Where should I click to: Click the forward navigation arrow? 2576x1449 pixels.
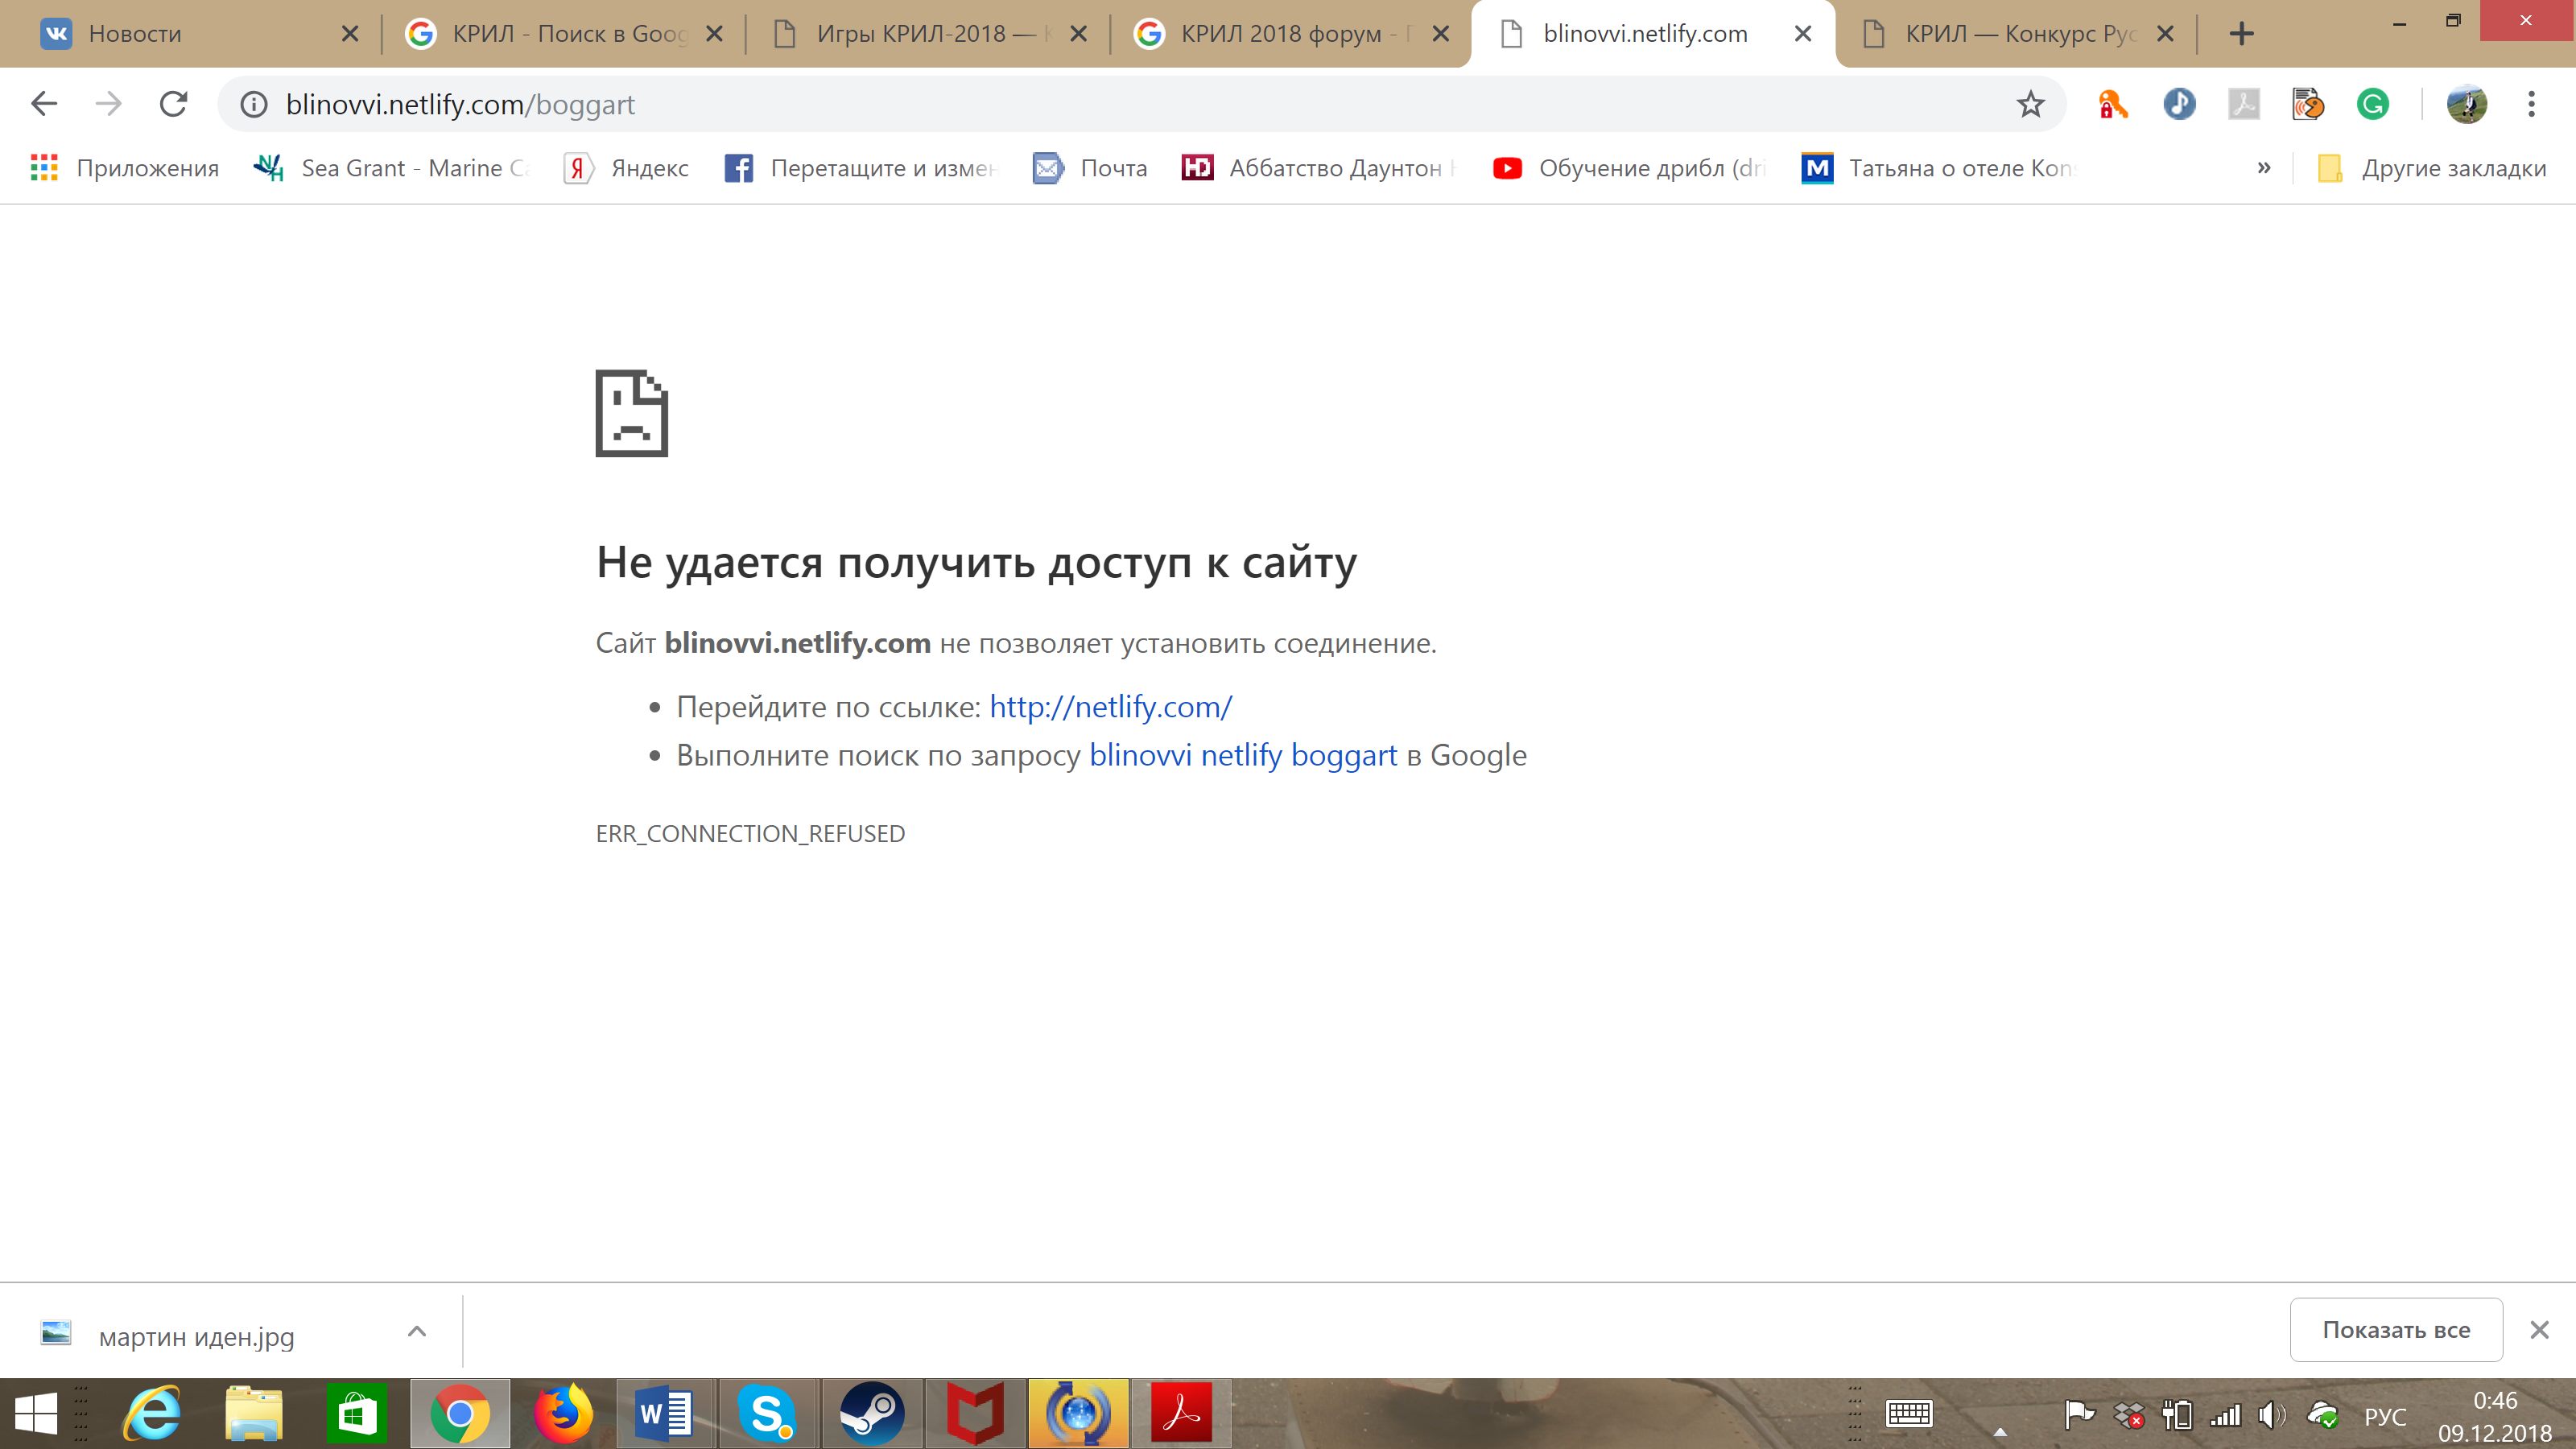click(x=108, y=104)
